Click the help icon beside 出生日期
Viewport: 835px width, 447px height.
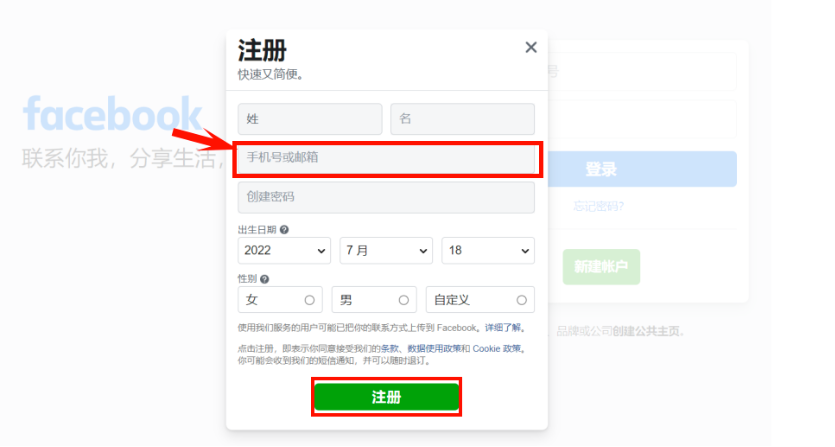pyautogui.click(x=284, y=230)
